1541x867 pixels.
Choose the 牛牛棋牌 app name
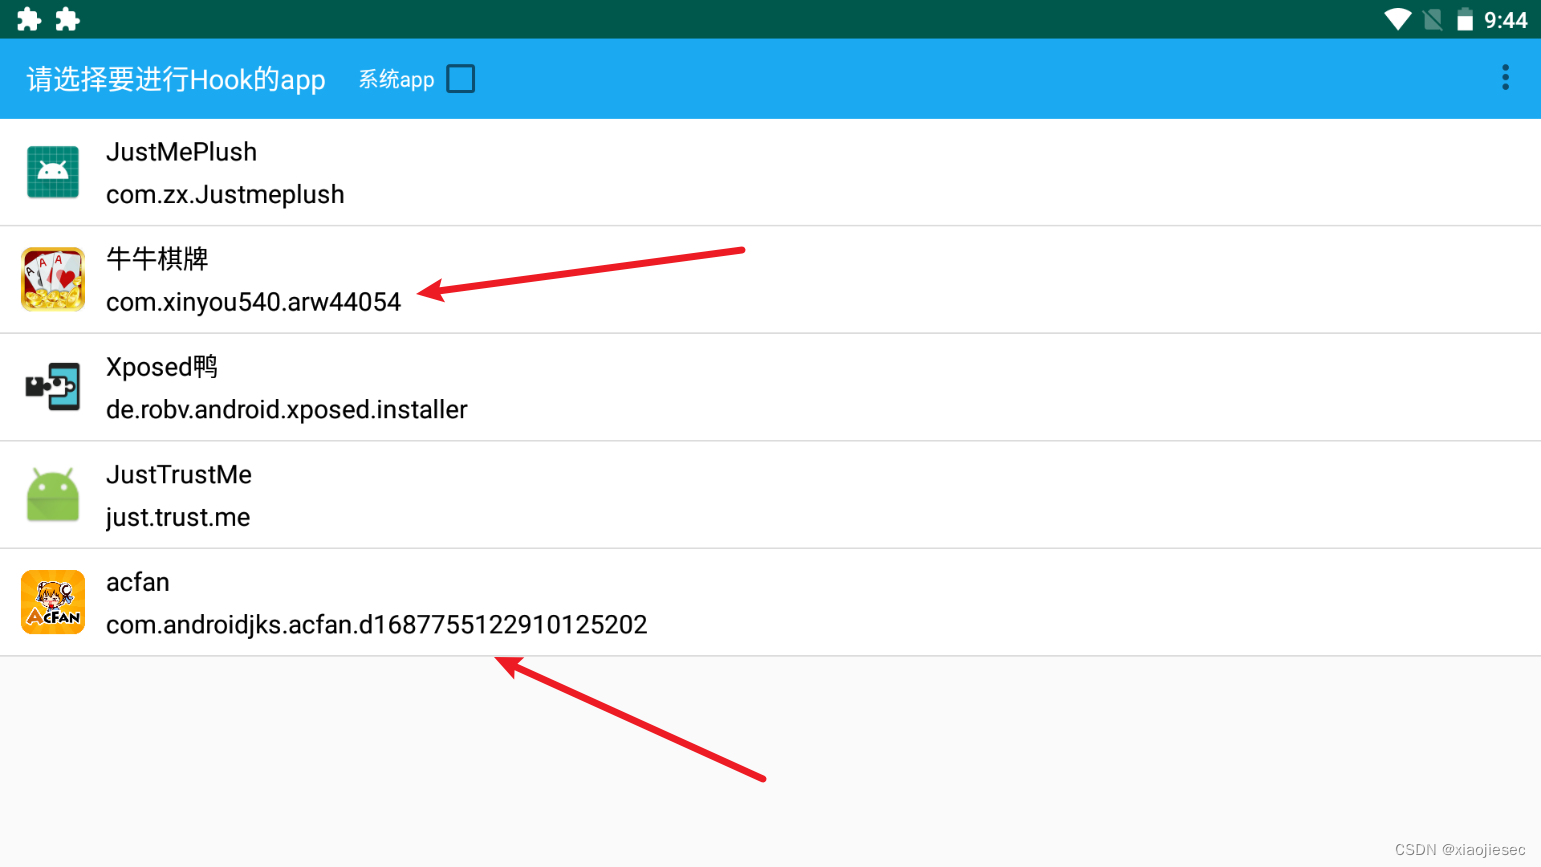(x=157, y=259)
